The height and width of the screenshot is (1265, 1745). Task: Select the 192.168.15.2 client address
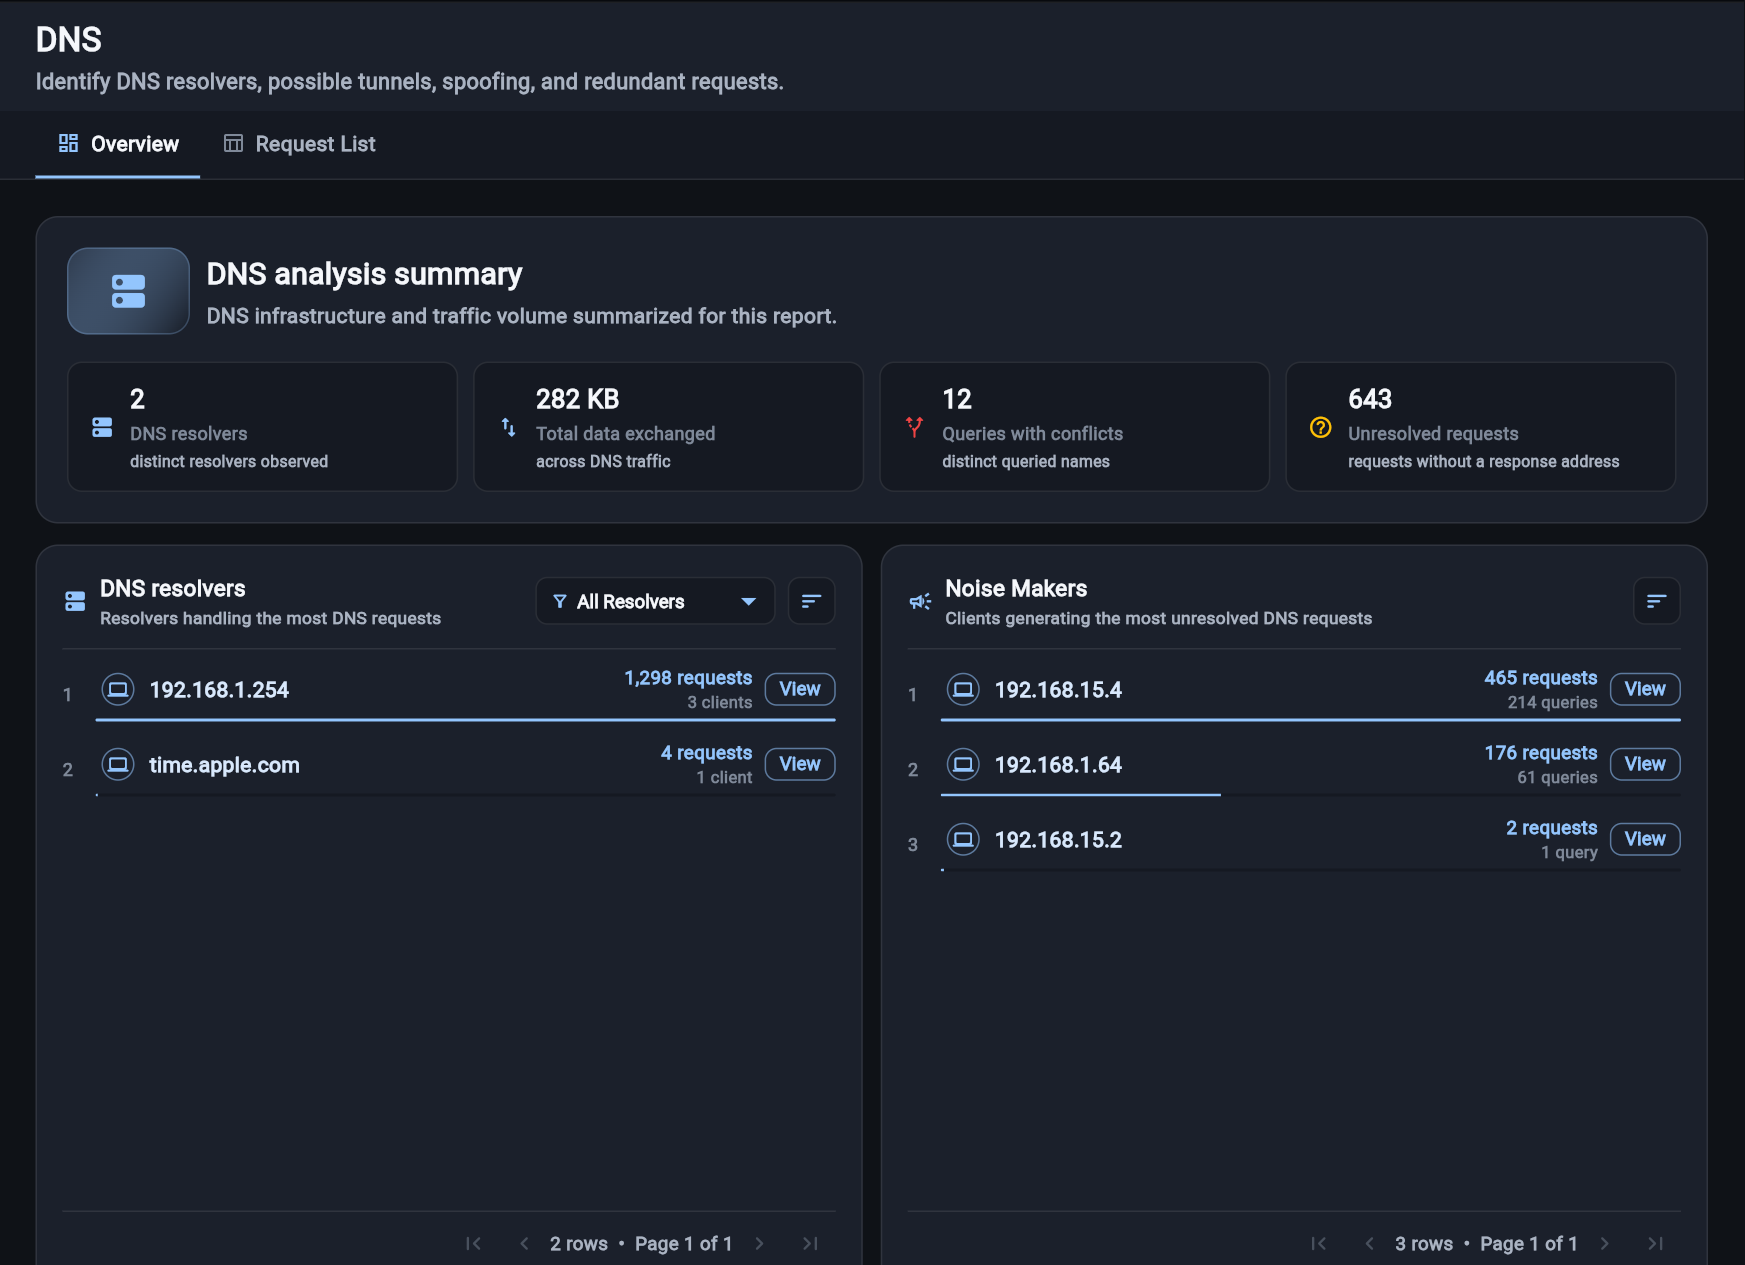pyautogui.click(x=1058, y=840)
